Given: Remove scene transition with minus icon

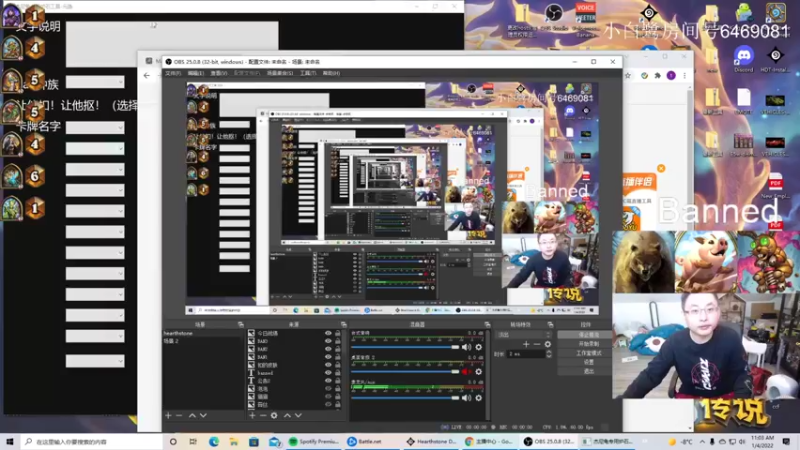Looking at the screenshot, I should (537, 344).
